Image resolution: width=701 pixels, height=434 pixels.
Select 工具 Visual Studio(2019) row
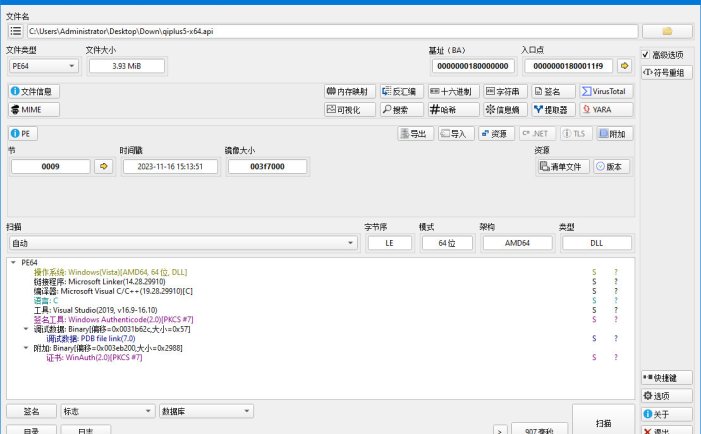coord(96,310)
